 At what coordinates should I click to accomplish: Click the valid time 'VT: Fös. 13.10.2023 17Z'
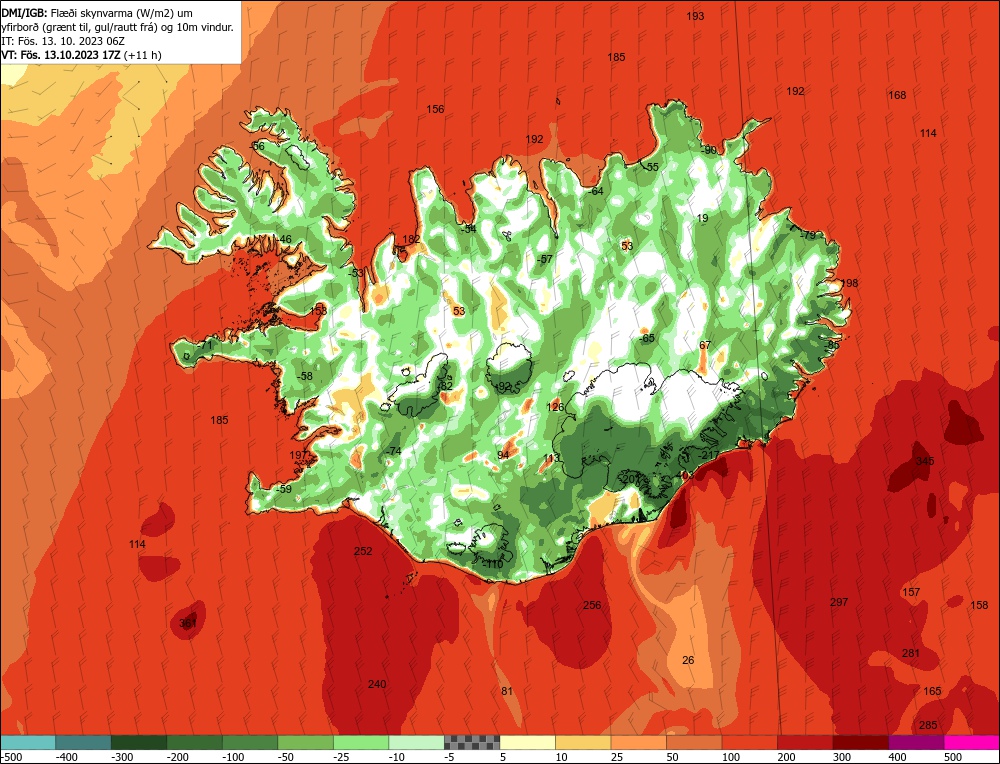[61, 55]
